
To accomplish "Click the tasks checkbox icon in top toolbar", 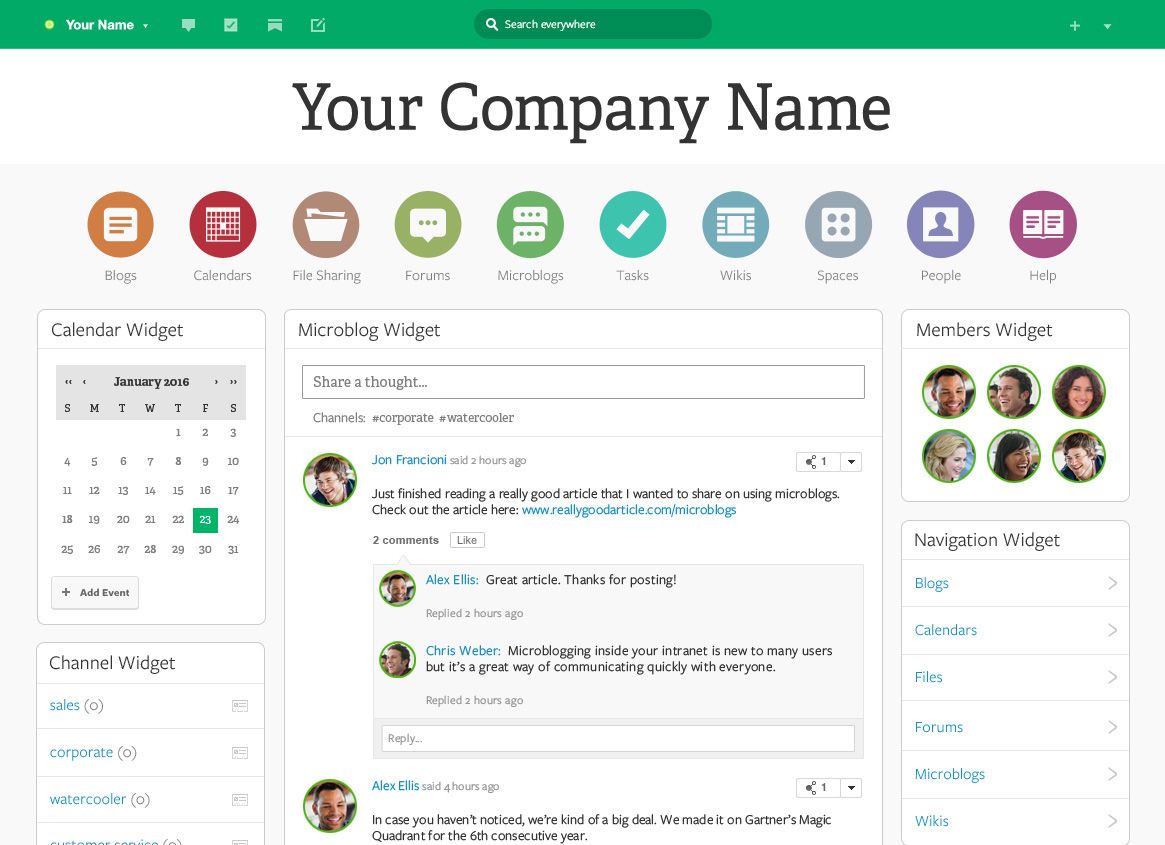I will [231, 24].
